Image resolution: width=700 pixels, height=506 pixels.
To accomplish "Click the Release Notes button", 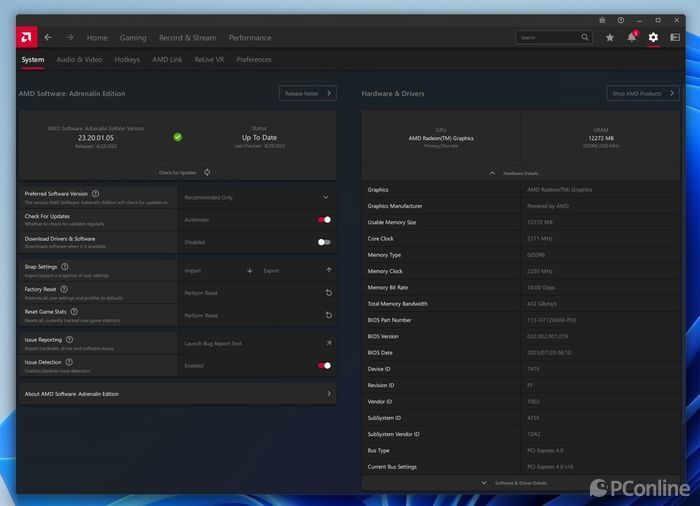I will [x=307, y=93].
